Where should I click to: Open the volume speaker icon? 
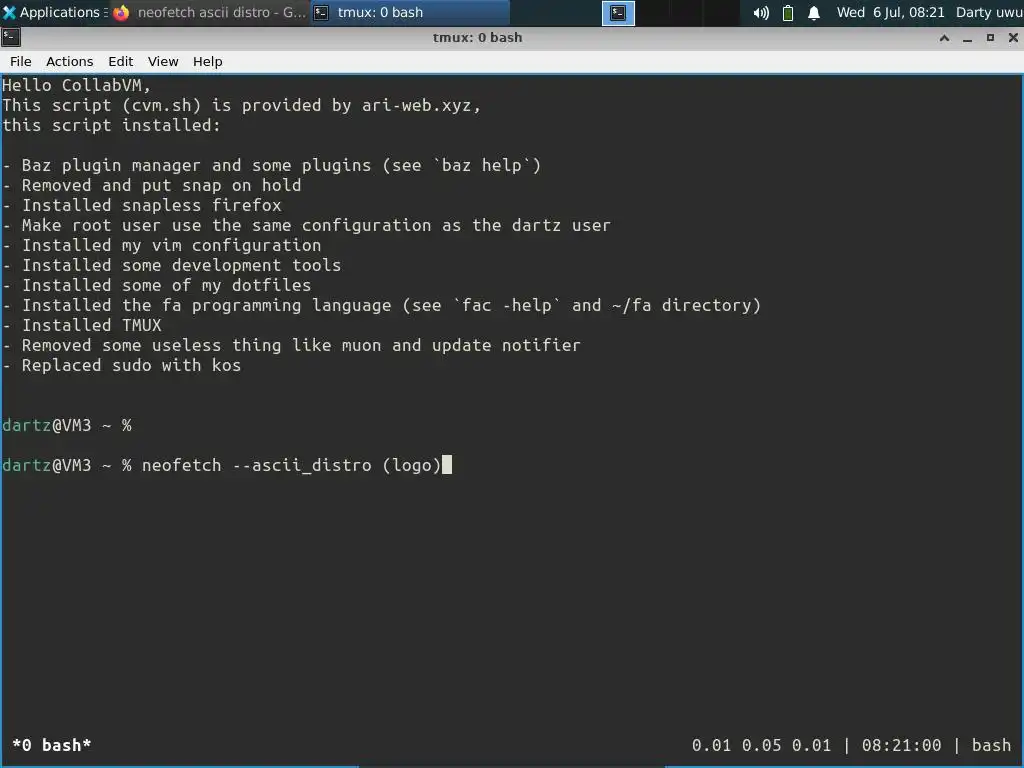click(761, 13)
